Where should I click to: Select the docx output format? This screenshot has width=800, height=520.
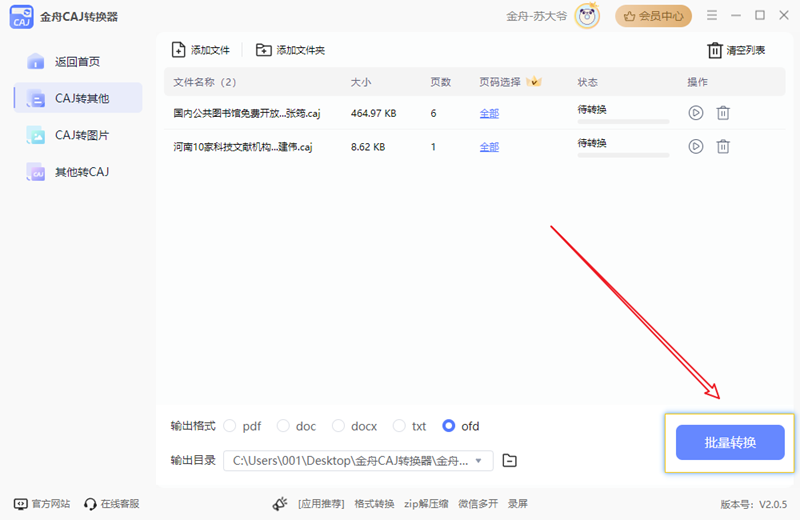(338, 426)
